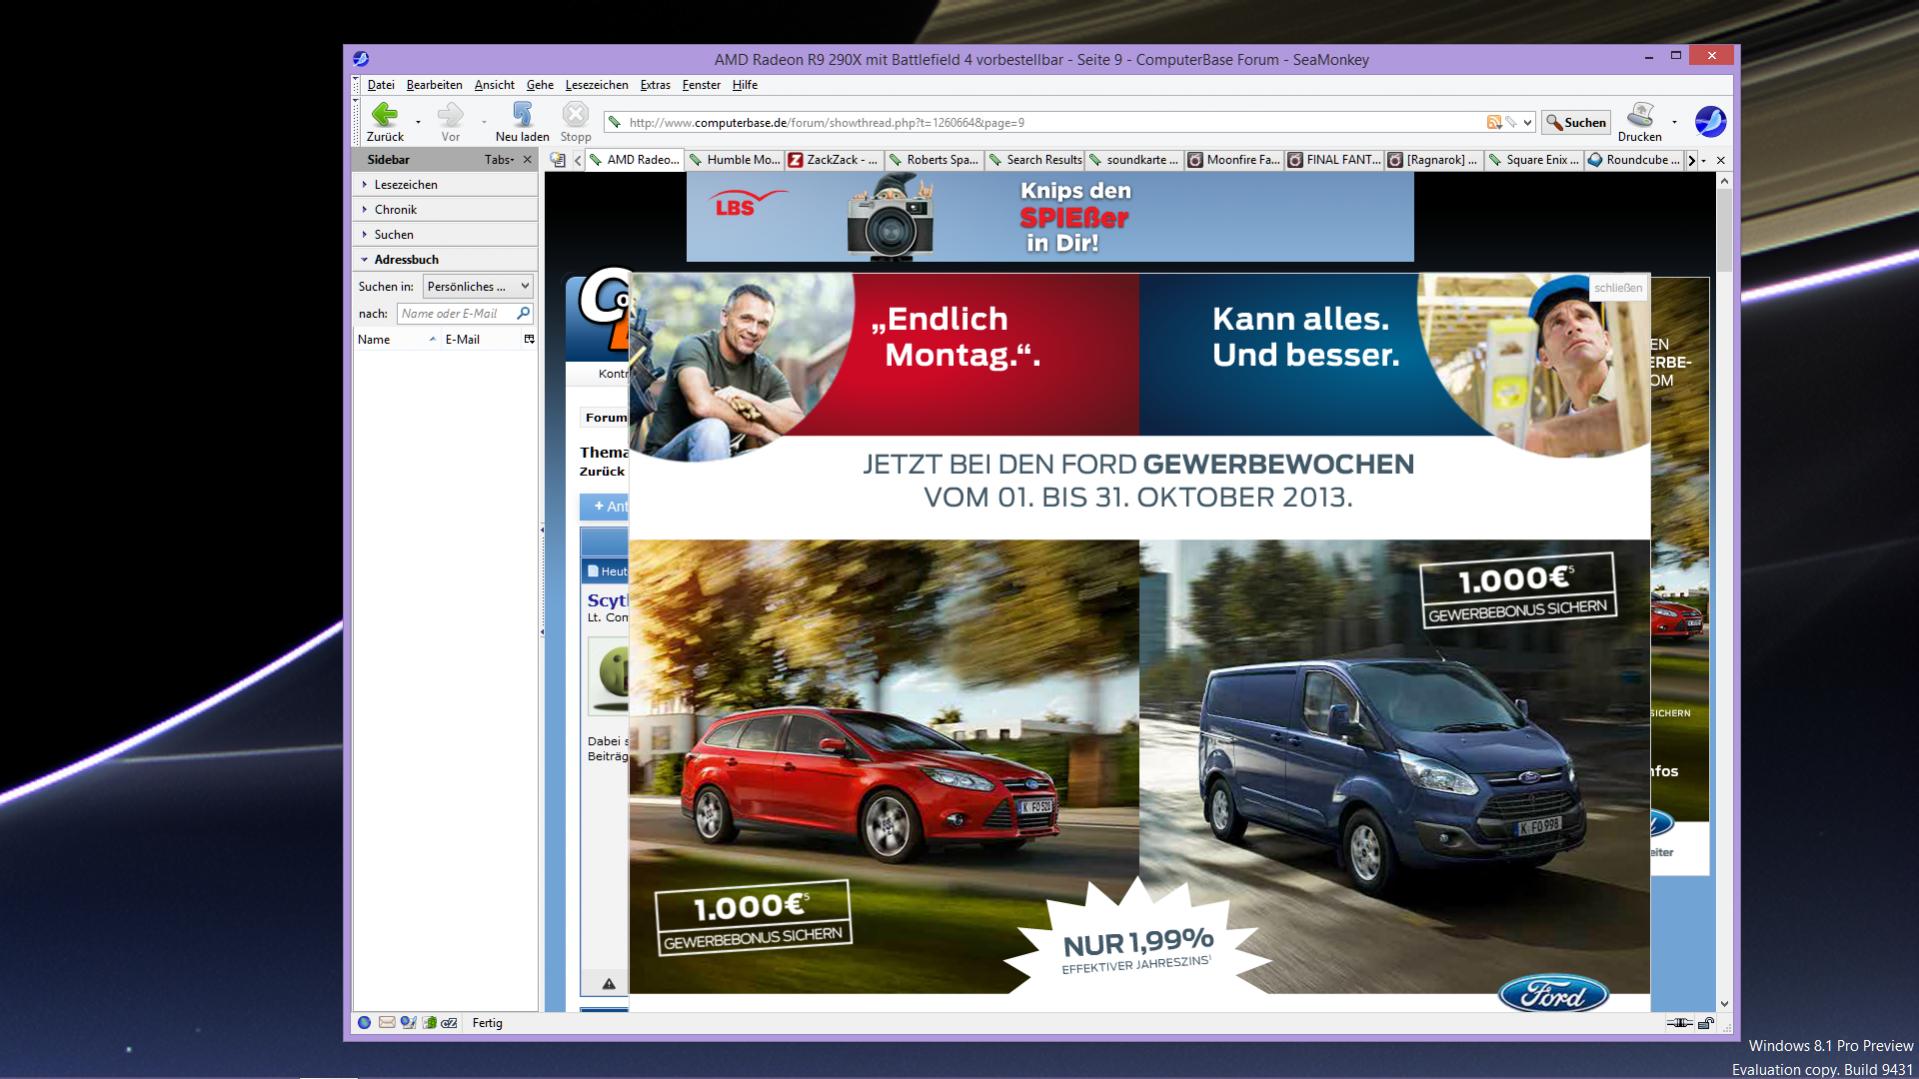Click the Vor forward arrow

450,122
